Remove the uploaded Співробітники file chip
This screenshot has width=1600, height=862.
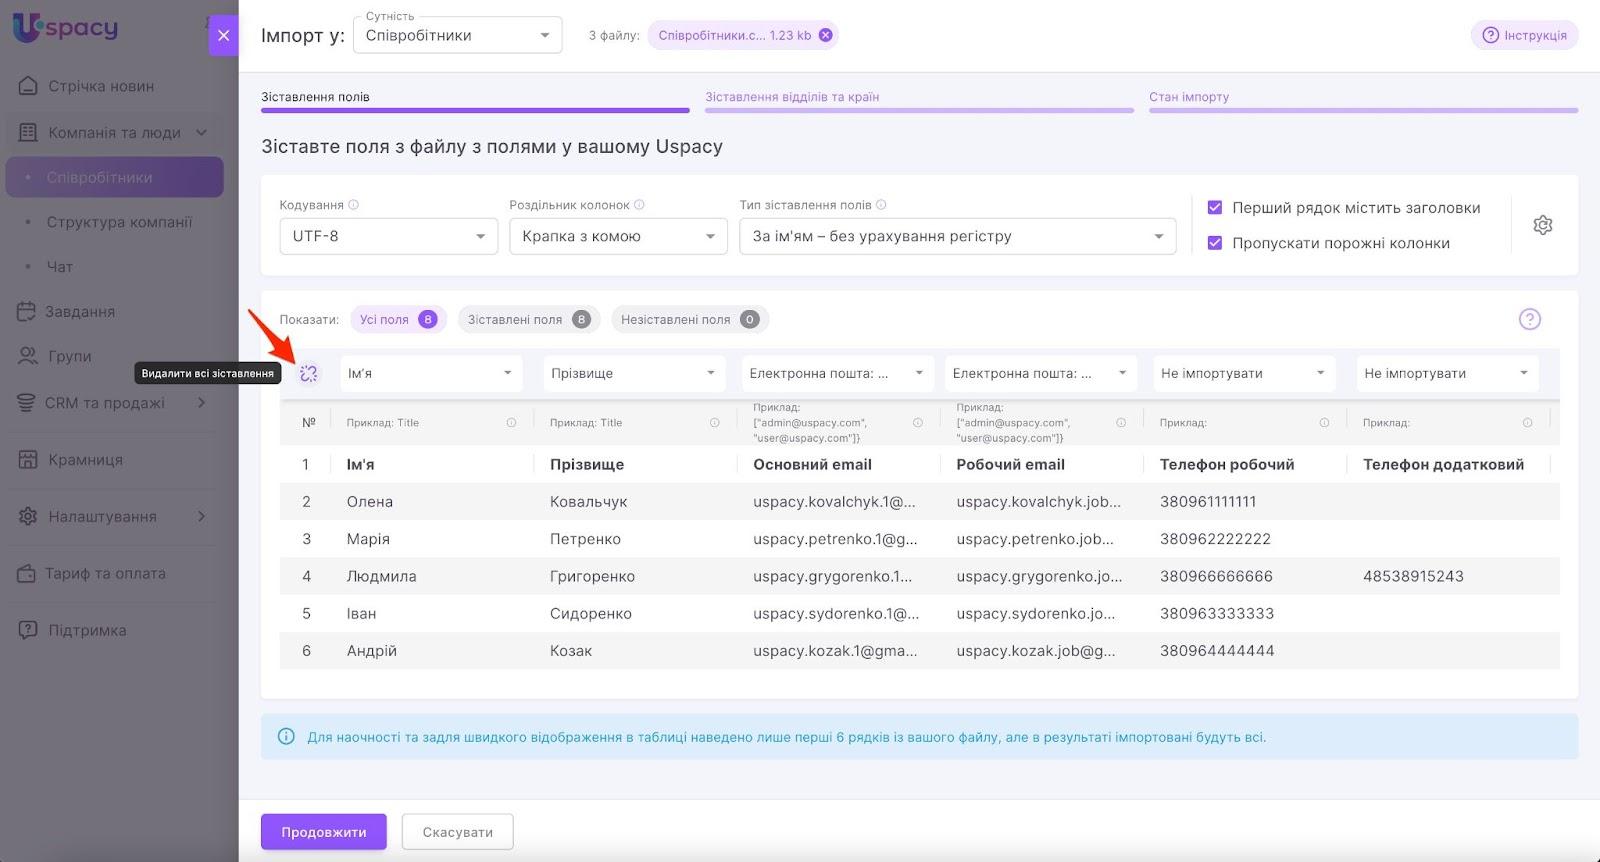(825, 35)
